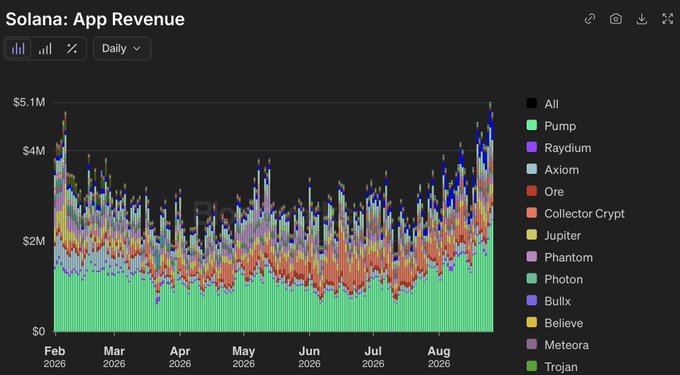
Task: Open the Daily interval dropdown
Action: (122, 49)
